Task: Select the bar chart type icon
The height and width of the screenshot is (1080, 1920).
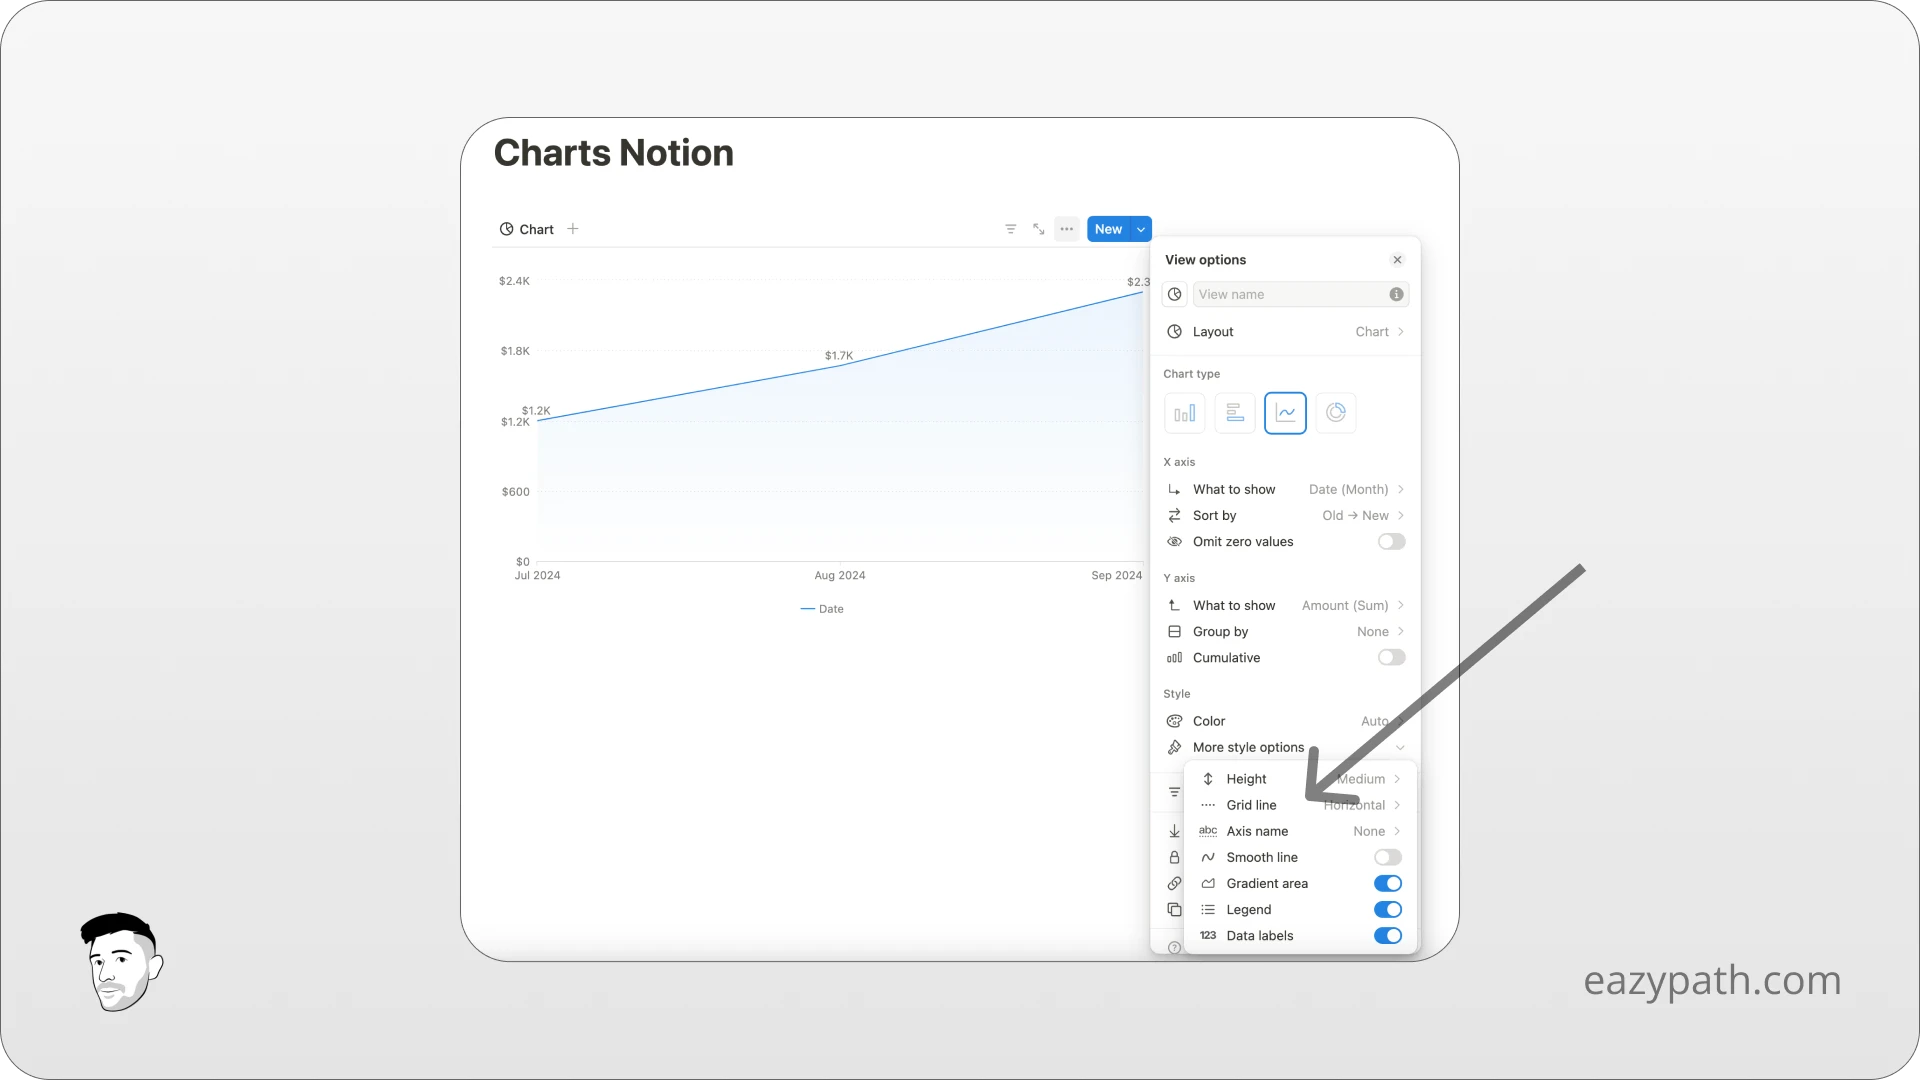Action: click(1184, 413)
